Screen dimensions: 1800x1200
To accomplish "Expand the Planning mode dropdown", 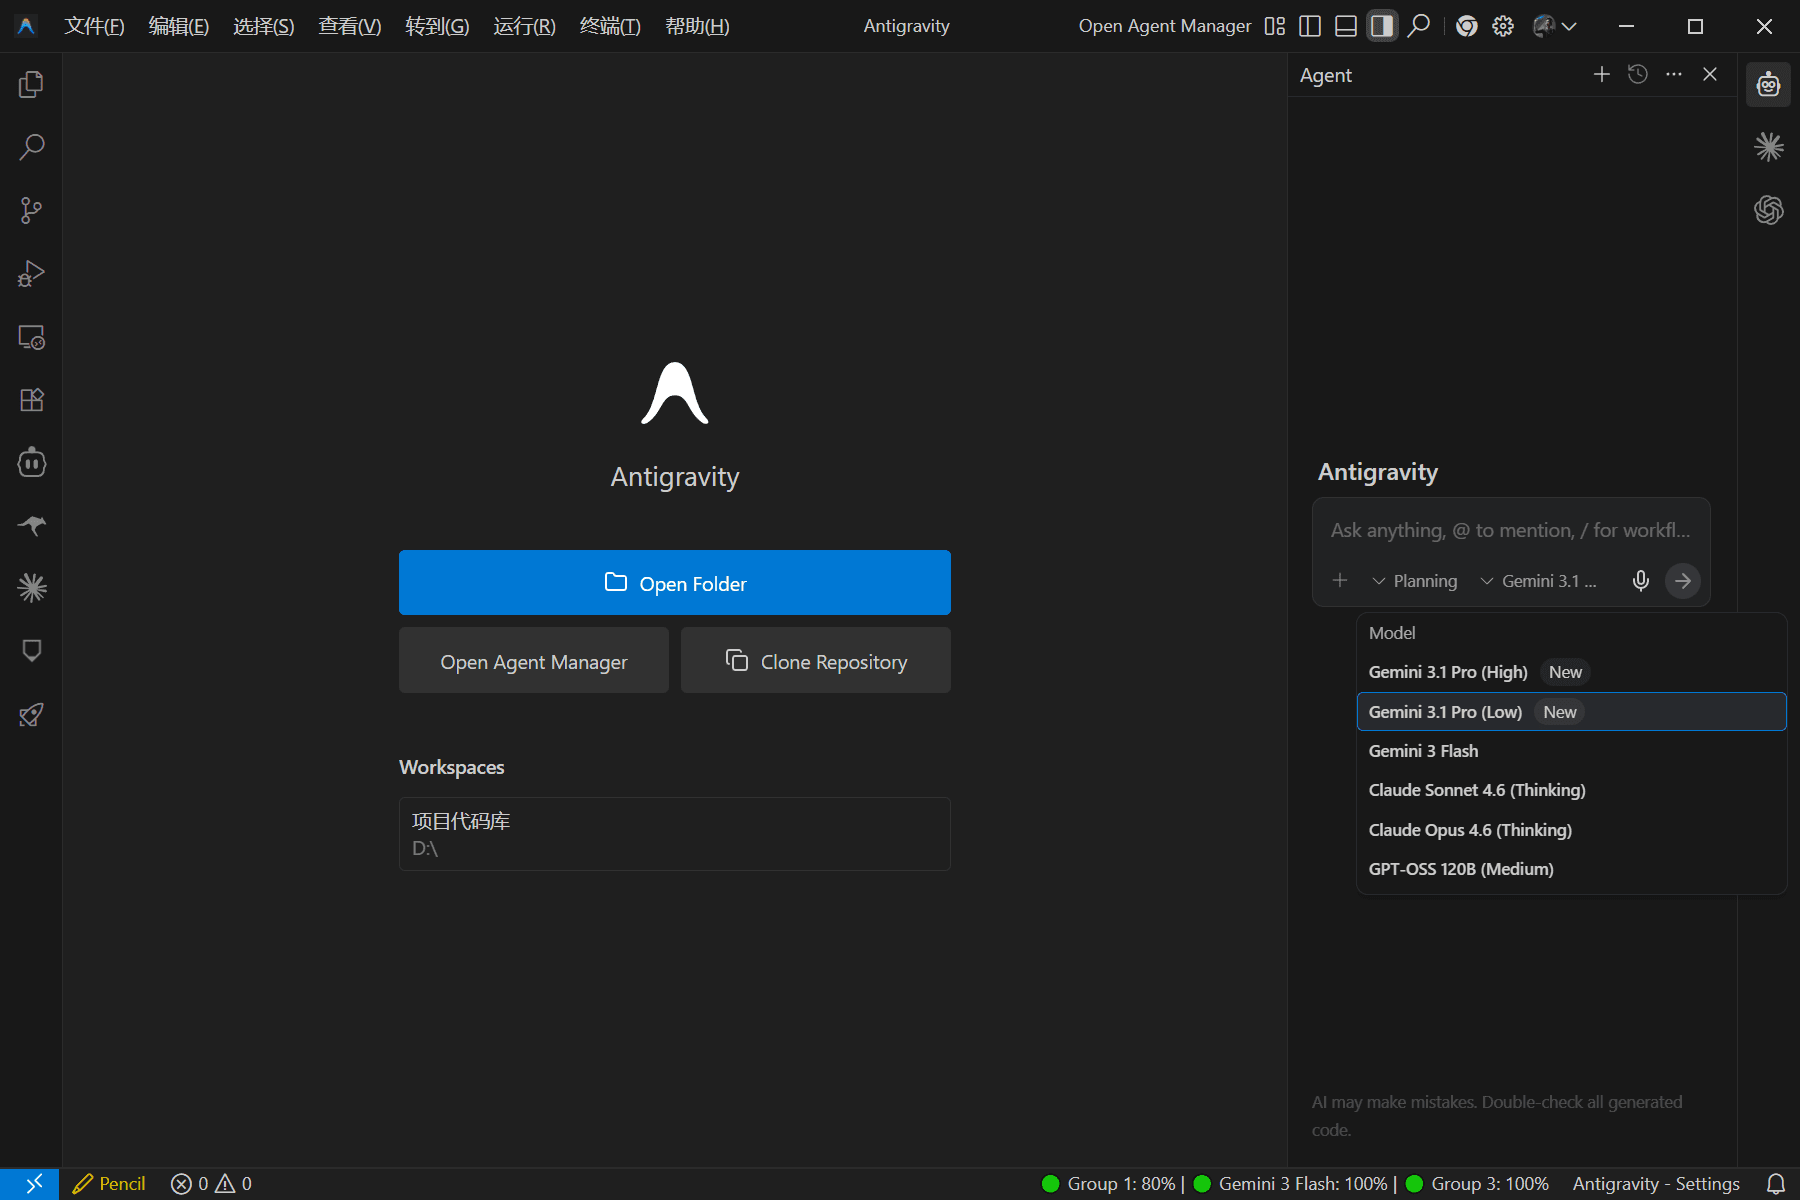I will pyautogui.click(x=1415, y=581).
